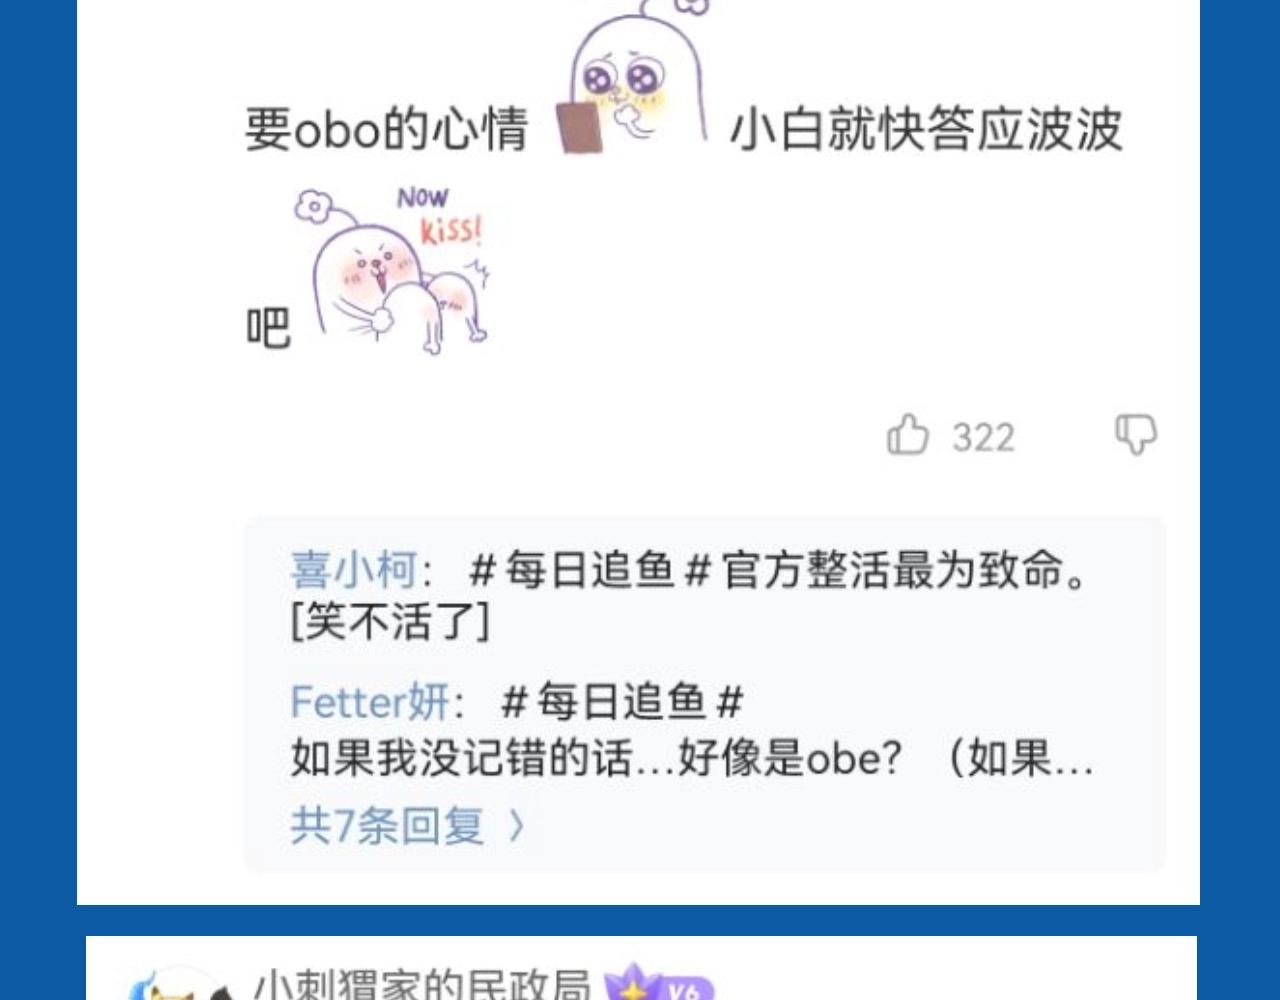Tap the [笑不活了] emoticon text
The image size is (1280, 1000).
point(390,622)
